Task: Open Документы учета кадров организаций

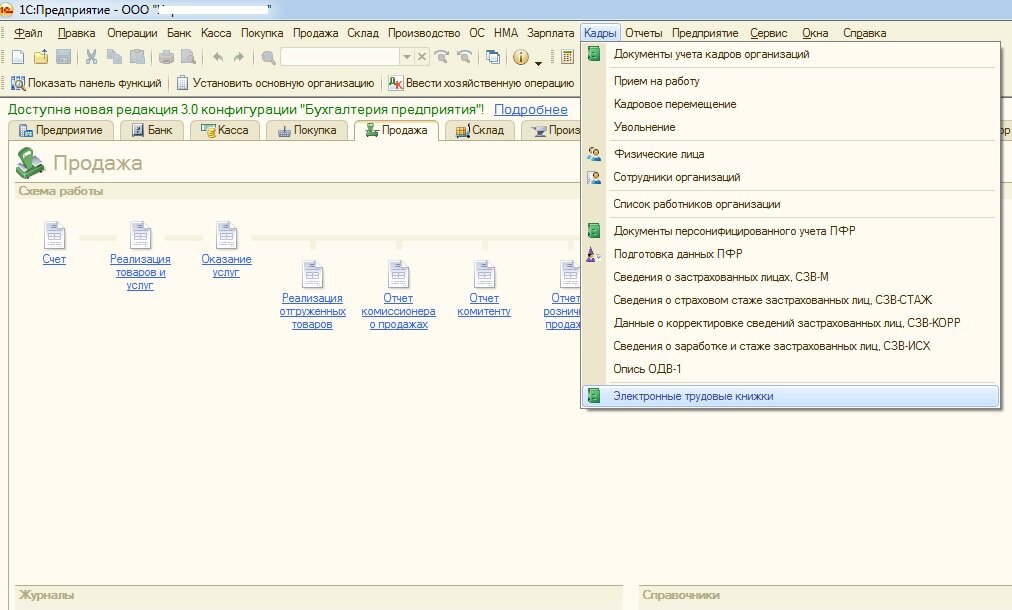Action: click(x=791, y=54)
